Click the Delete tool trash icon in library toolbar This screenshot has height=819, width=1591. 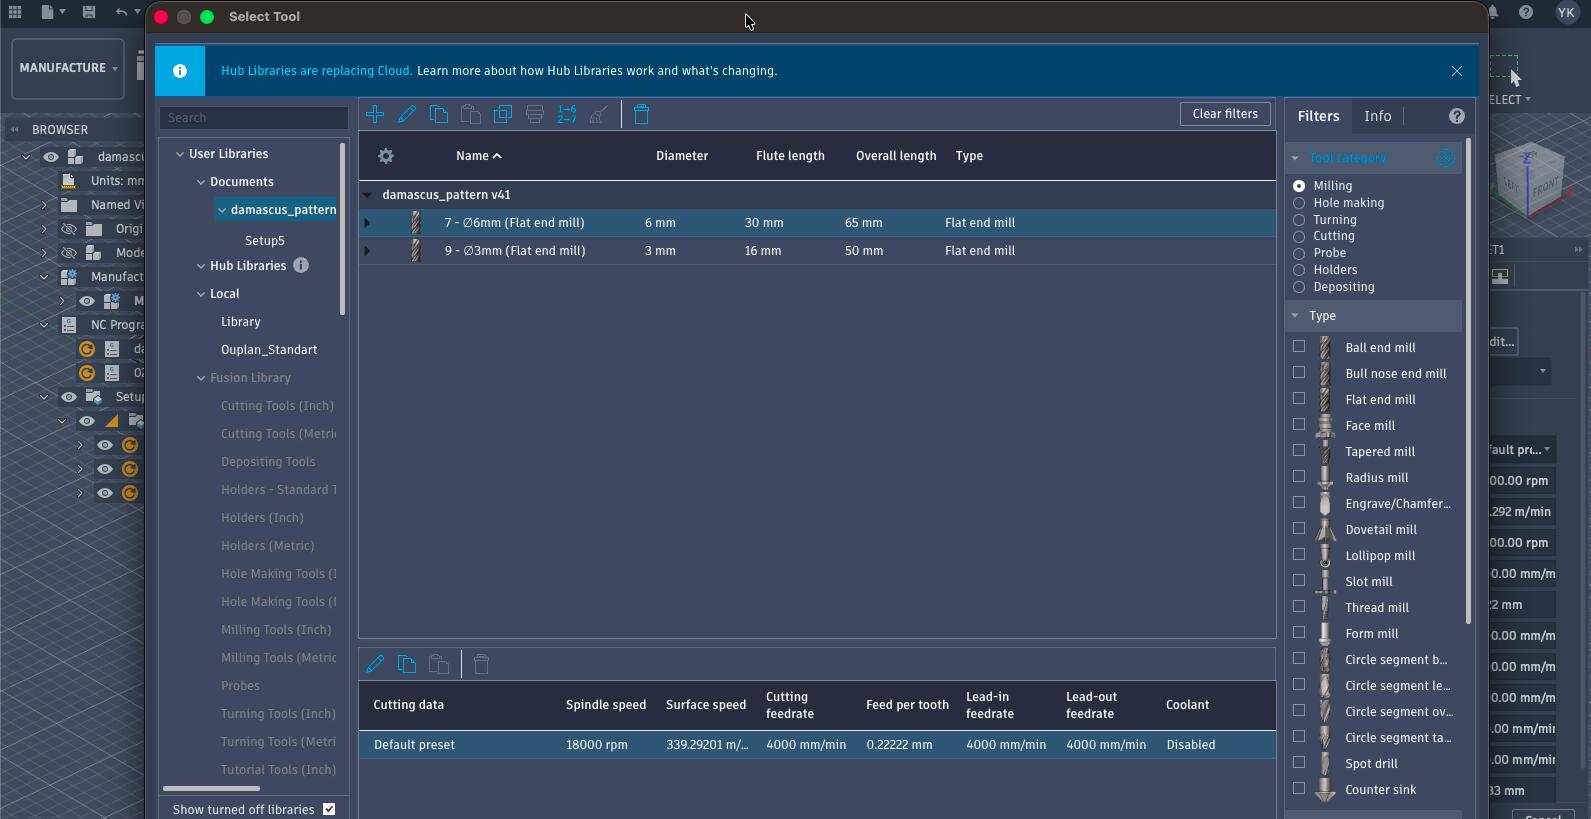[x=642, y=114]
